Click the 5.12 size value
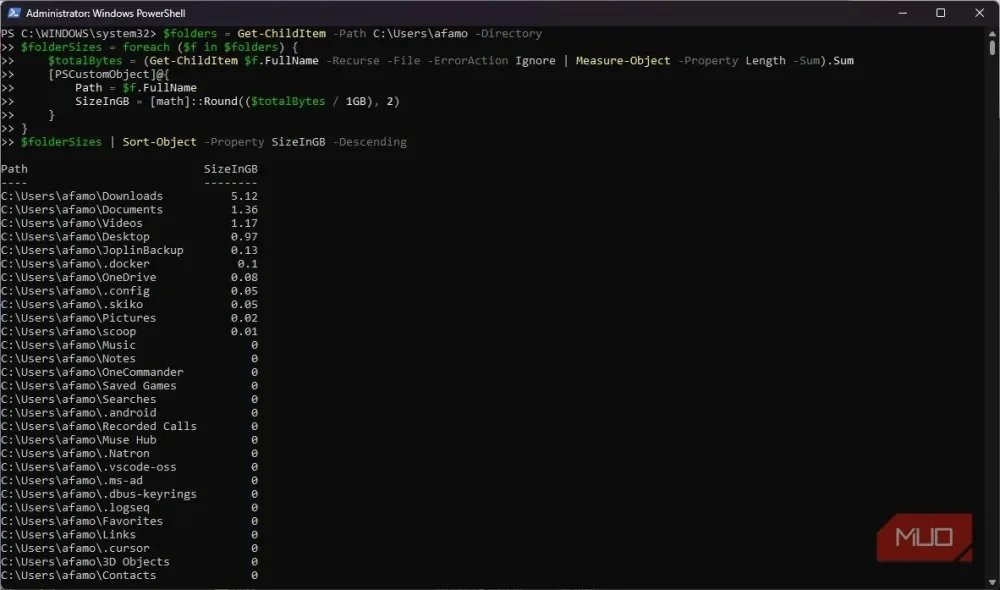1000x590 pixels. 244,196
